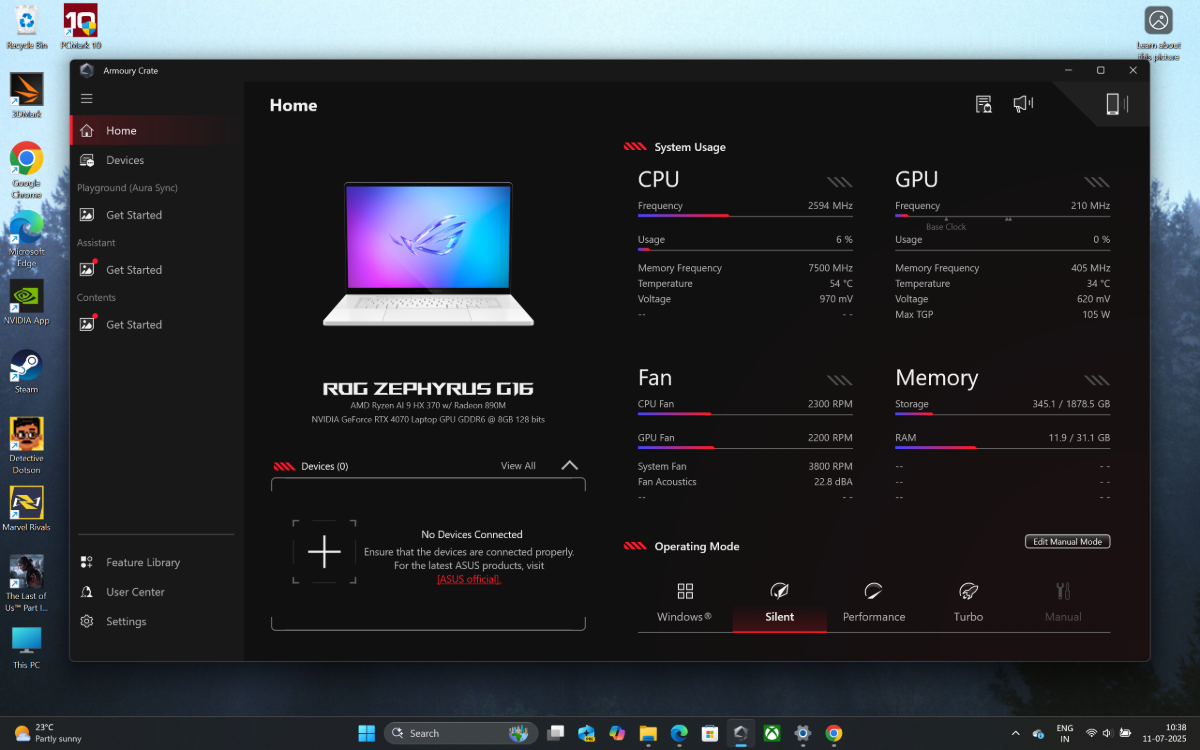Open the hamburger menu to collapse sidebar
The image size is (1200, 750).
86,98
